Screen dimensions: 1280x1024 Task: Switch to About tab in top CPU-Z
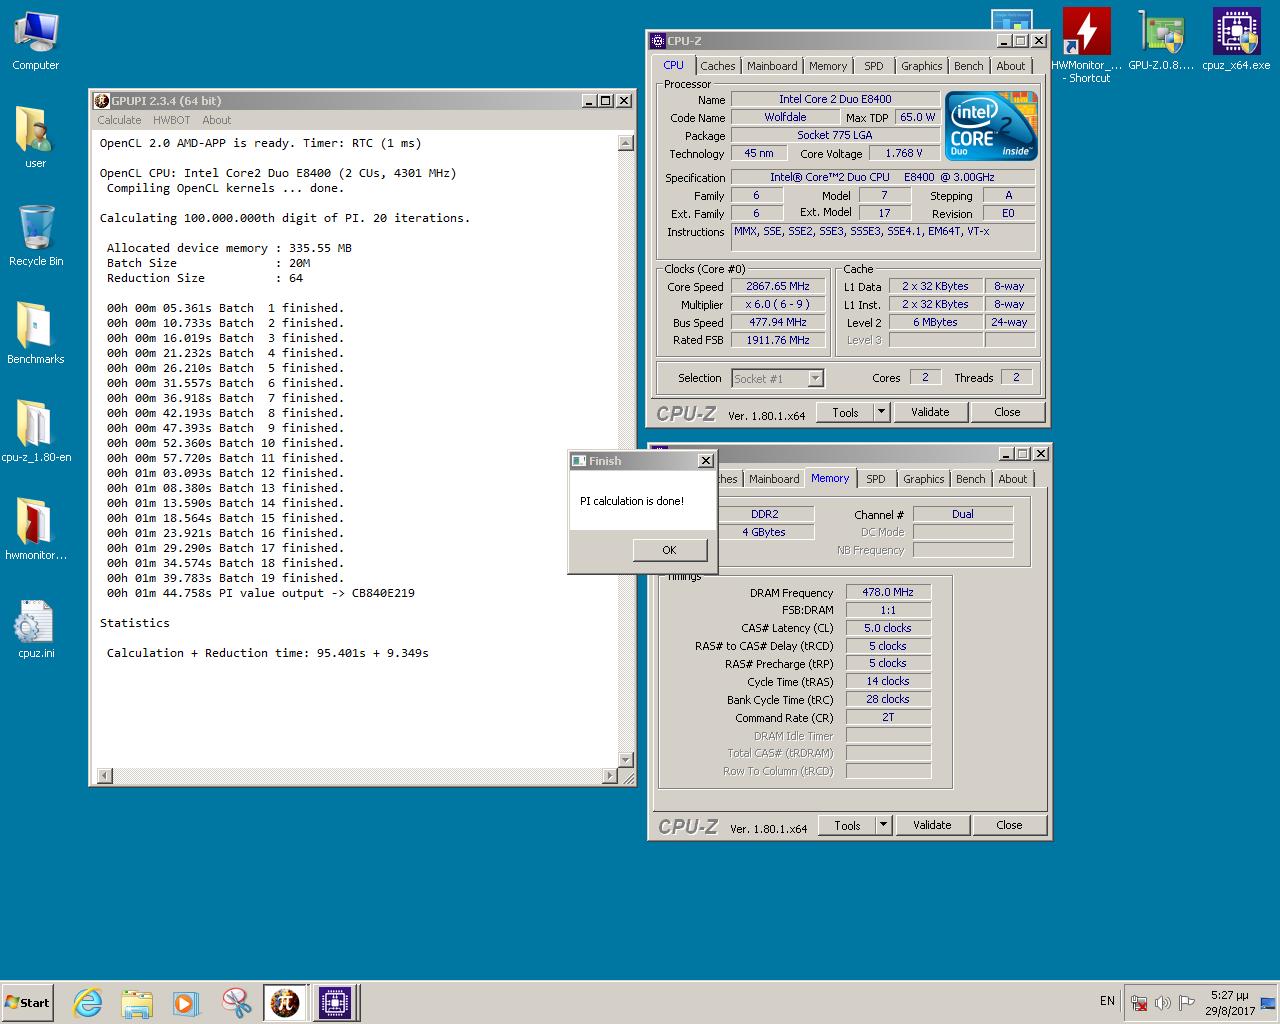point(1011,66)
